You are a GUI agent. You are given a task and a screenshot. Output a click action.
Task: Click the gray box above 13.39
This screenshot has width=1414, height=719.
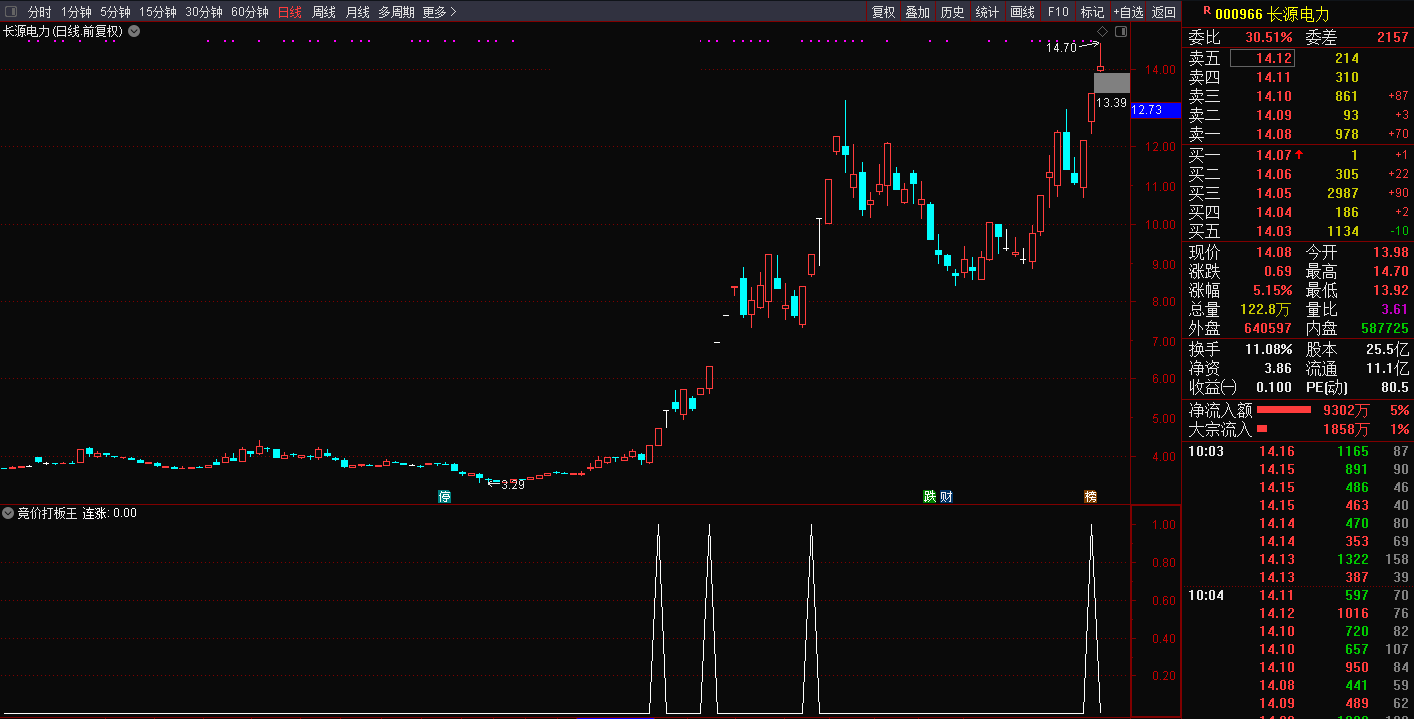pyautogui.click(x=1112, y=84)
